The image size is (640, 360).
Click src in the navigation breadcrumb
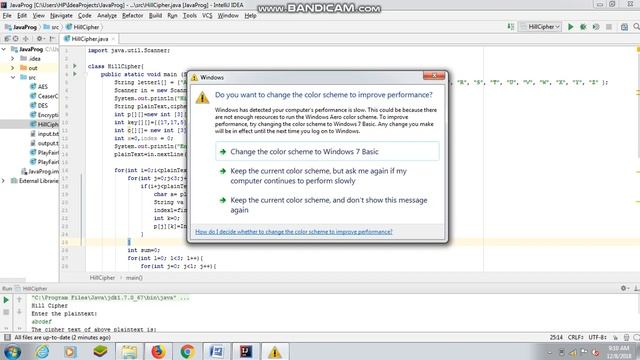51,27
